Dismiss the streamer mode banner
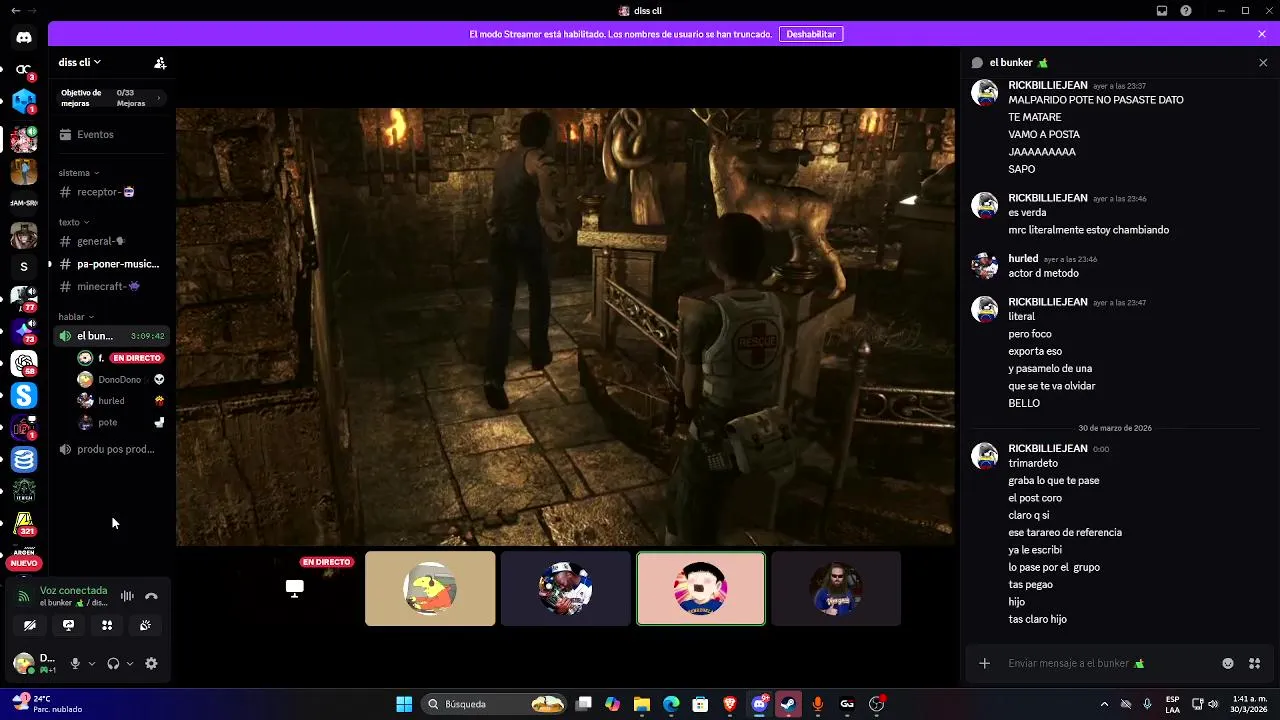The image size is (1280, 720). 1262,34
